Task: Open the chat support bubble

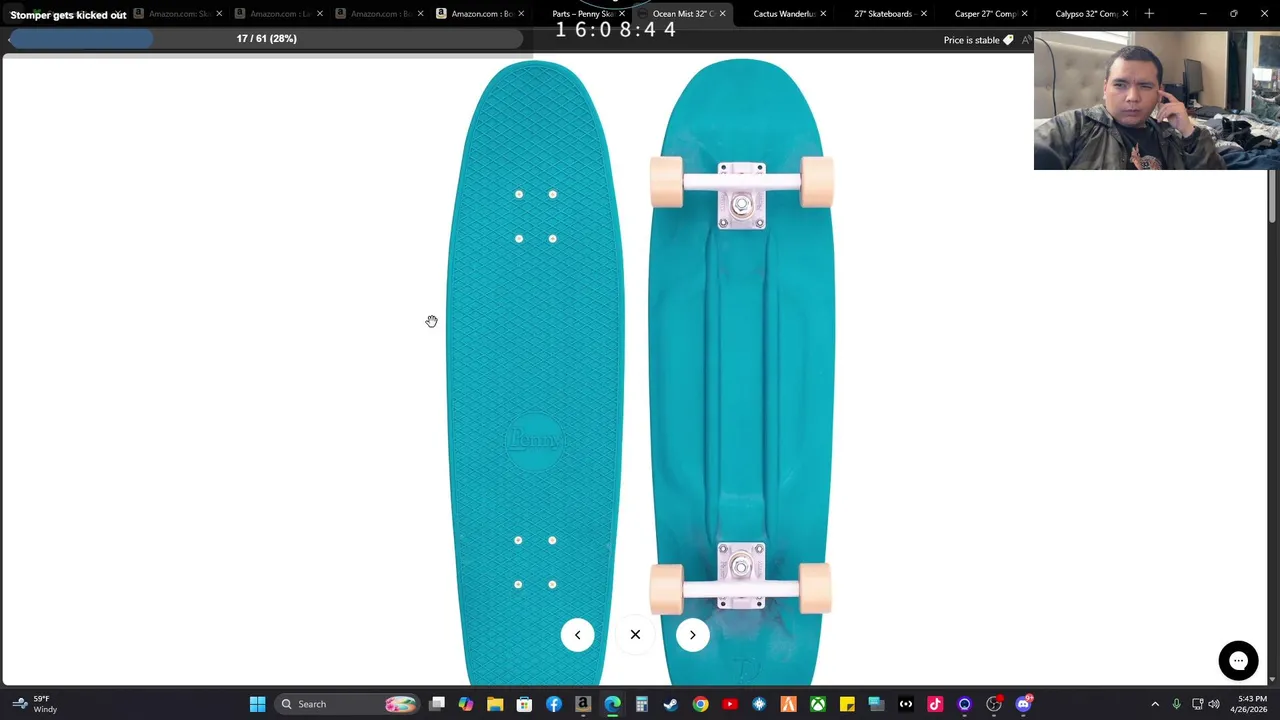Action: 1238,660
